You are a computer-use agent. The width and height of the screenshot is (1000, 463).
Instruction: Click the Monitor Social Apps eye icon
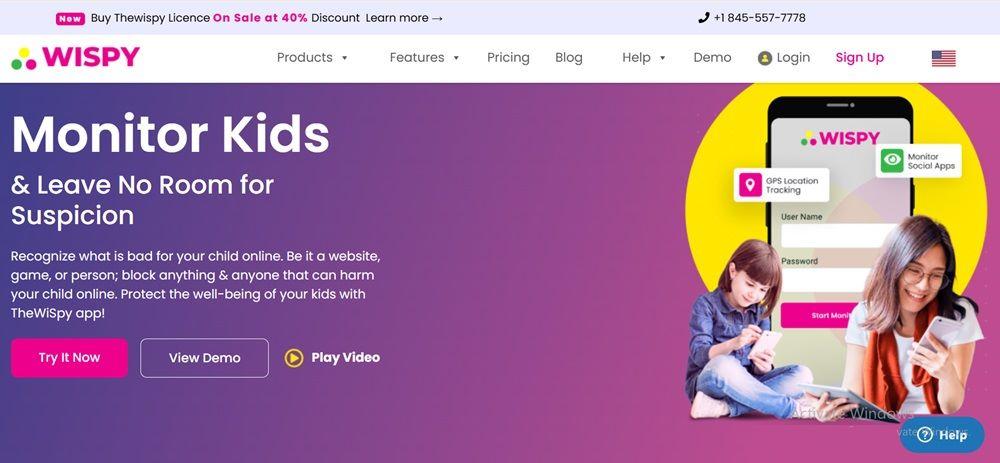[x=892, y=161]
